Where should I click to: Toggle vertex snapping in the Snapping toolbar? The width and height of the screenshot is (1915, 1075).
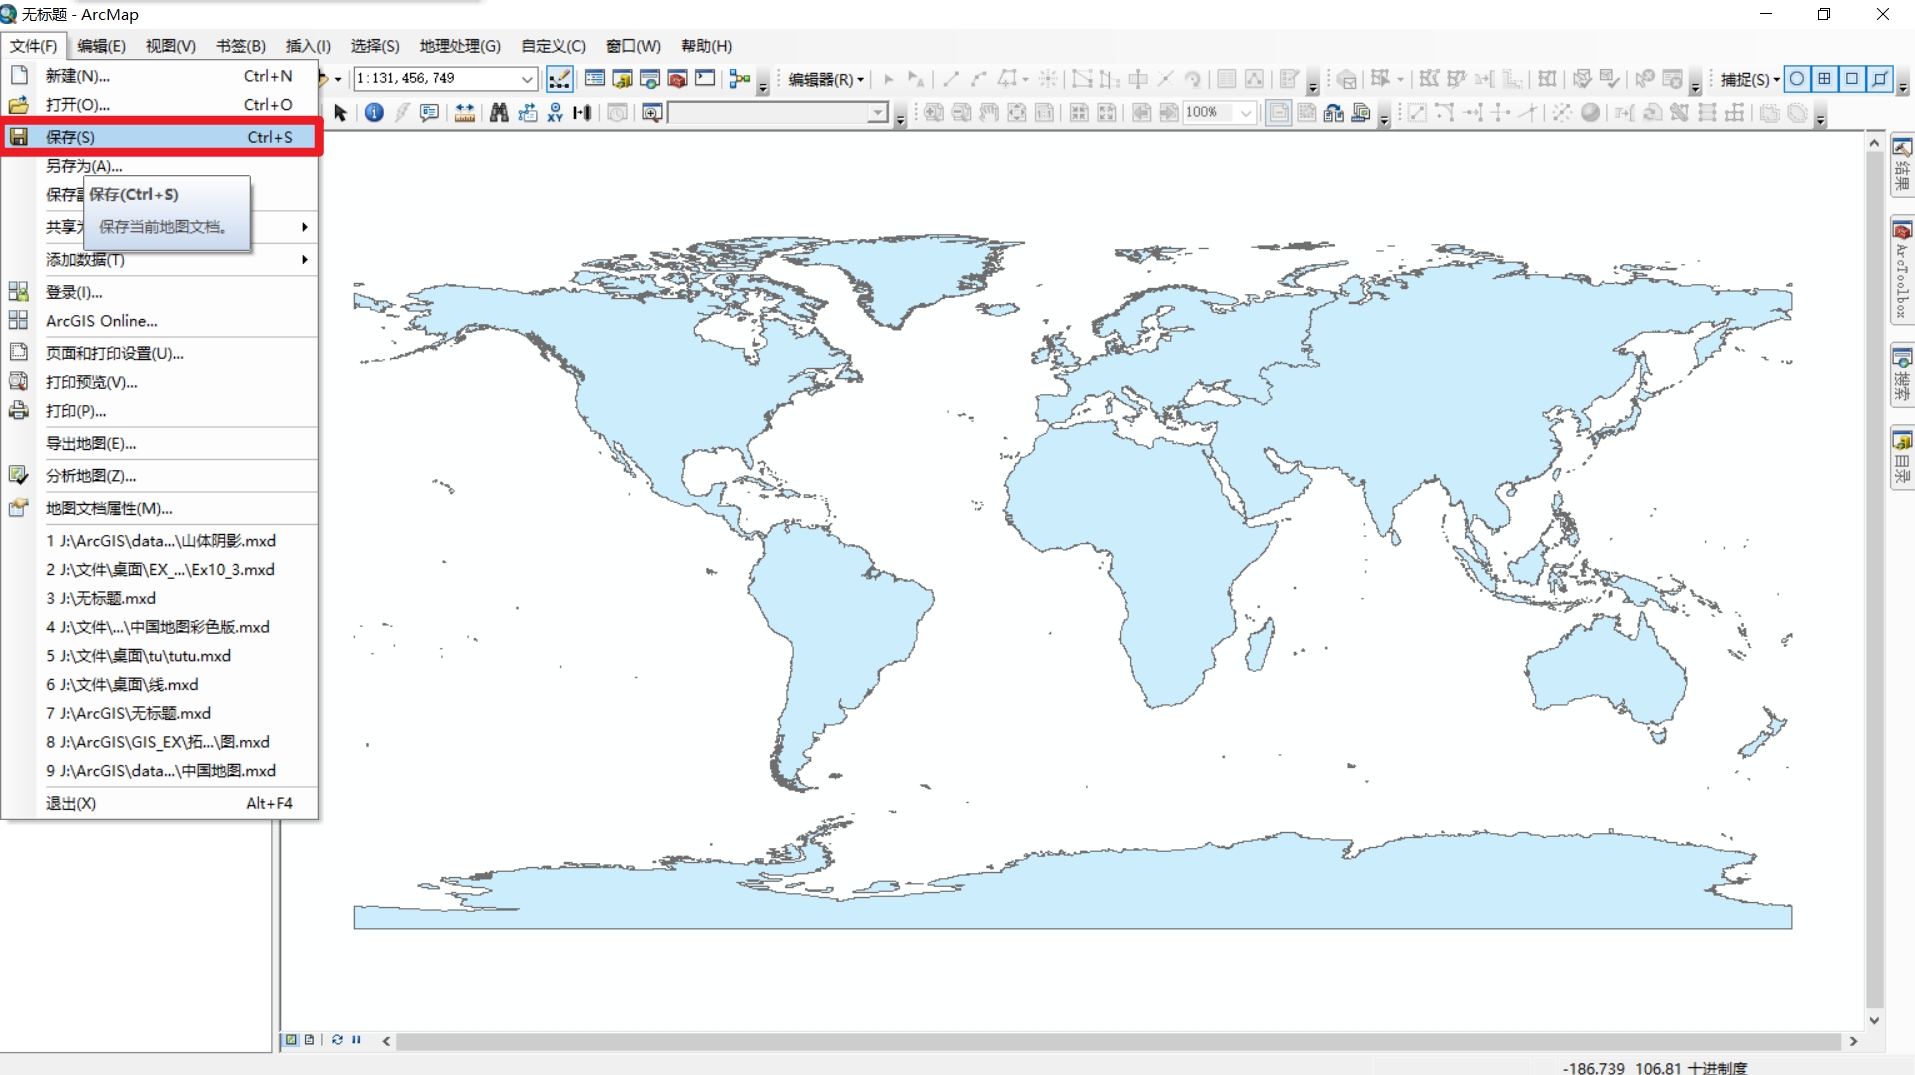[1852, 79]
